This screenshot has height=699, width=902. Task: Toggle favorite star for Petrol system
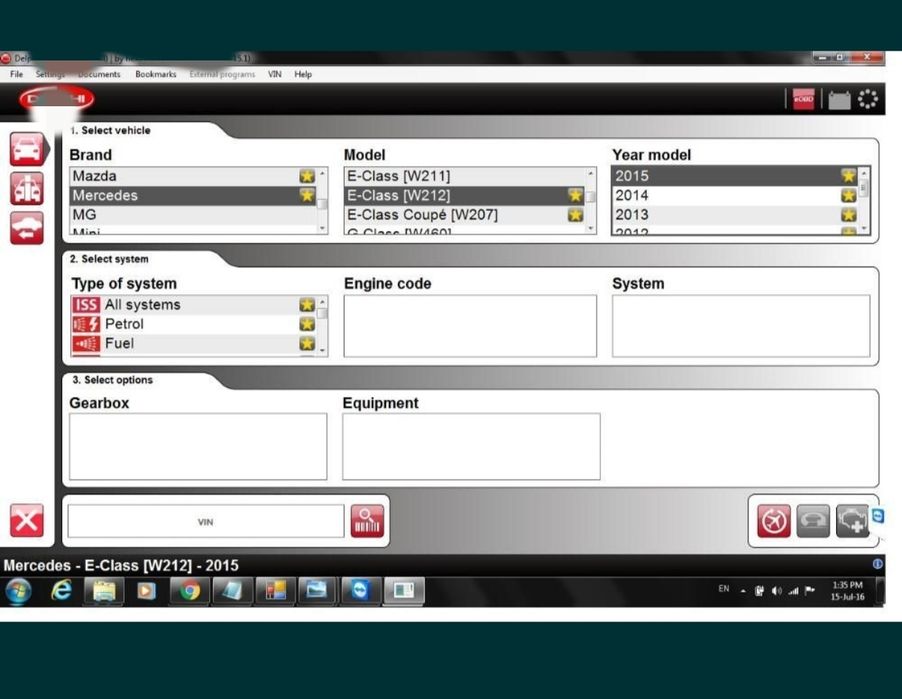pos(307,324)
